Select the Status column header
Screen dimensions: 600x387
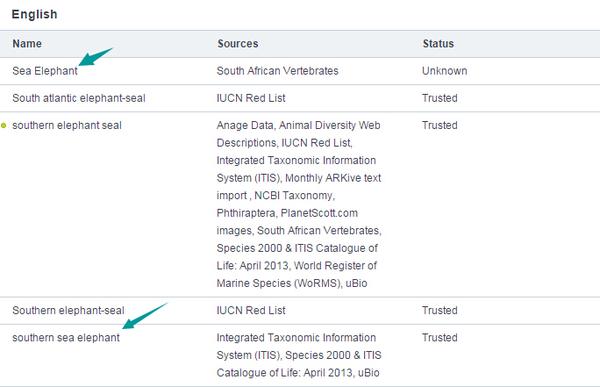438,44
